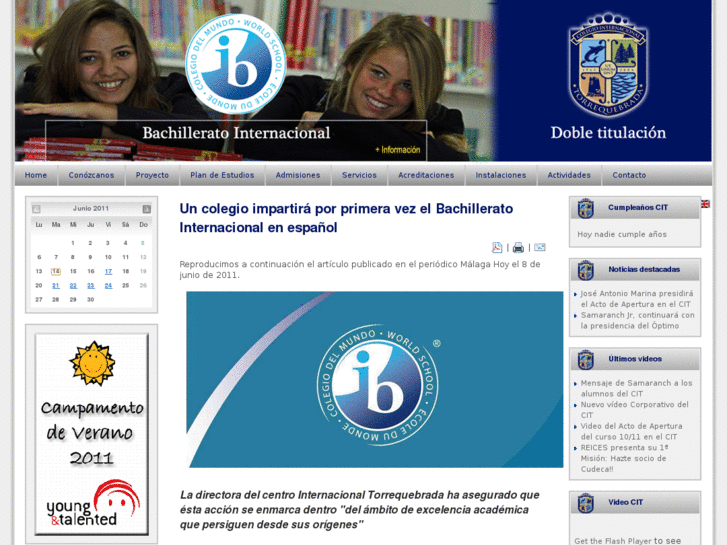Open video 'Mensaje de Samaranch a los alumnos'
Image resolution: width=727 pixels, height=545 pixels.
pyautogui.click(x=636, y=388)
